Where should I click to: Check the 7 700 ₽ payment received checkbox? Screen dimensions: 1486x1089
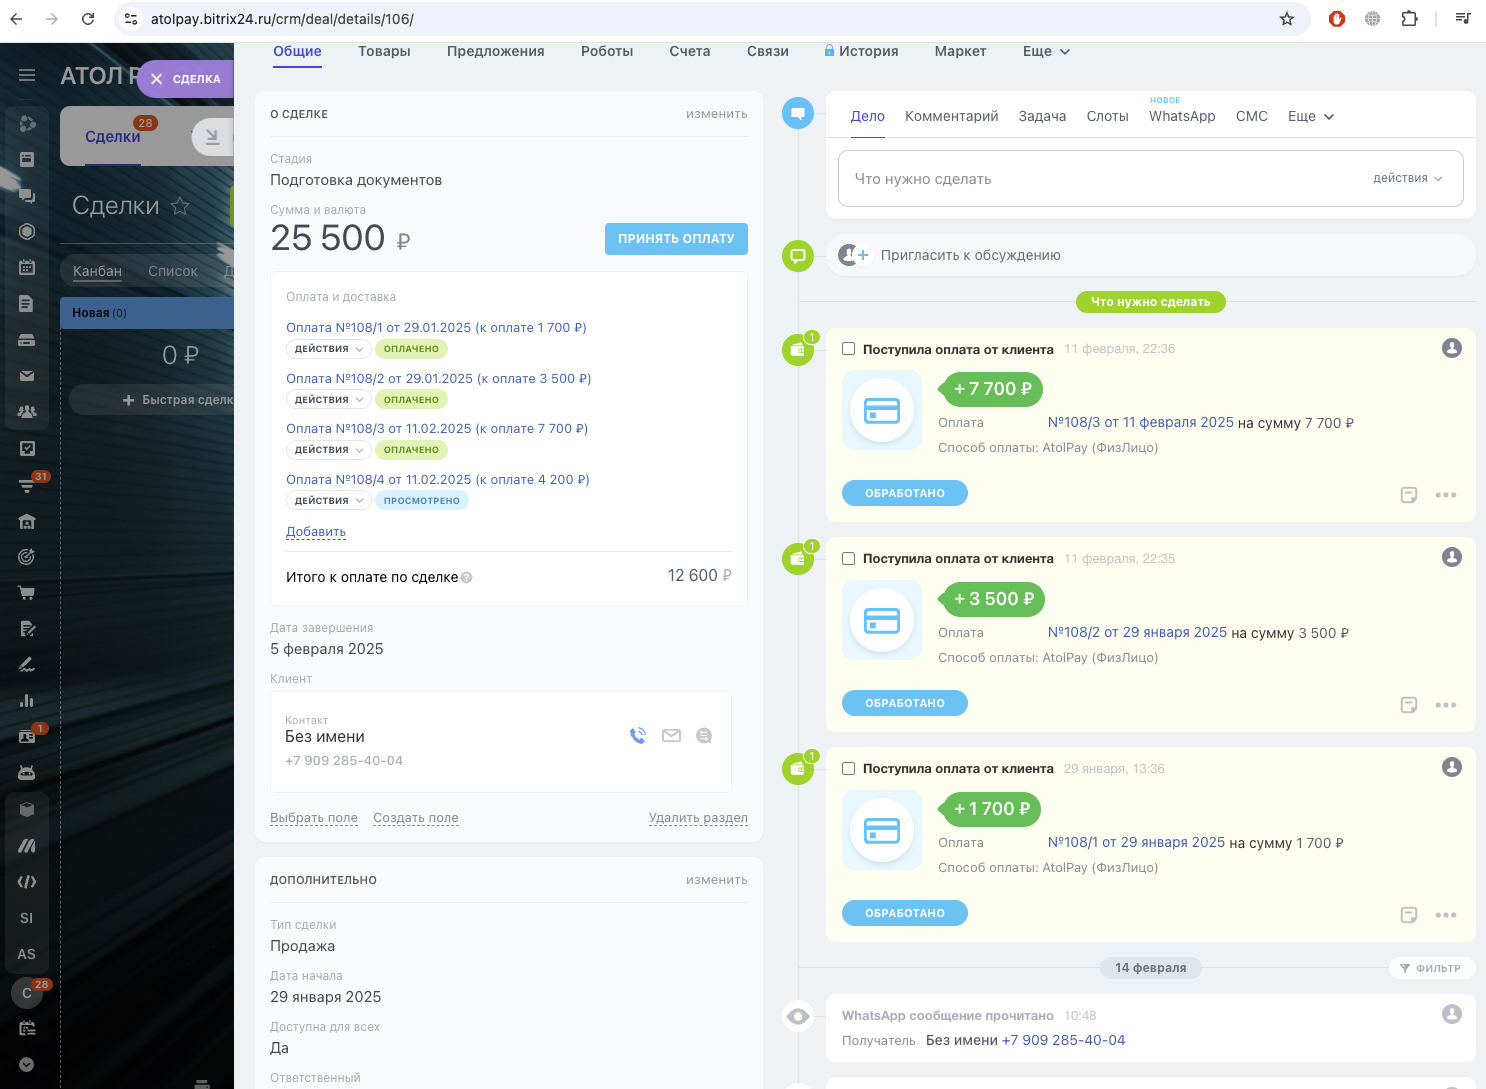849,349
